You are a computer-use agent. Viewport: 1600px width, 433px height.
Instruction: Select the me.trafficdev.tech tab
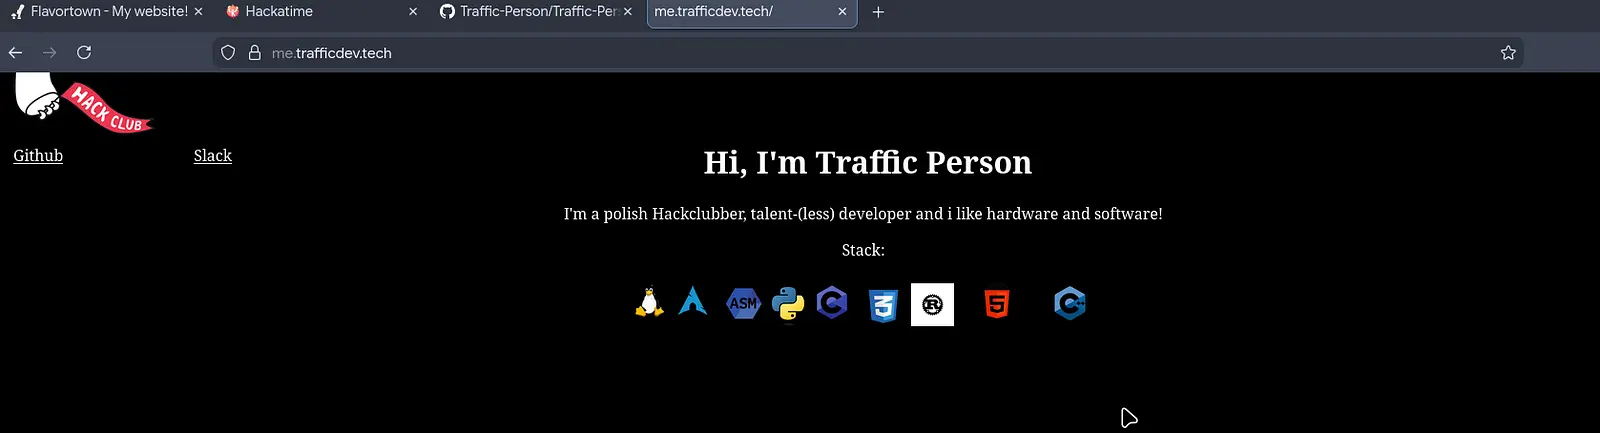pyautogui.click(x=752, y=12)
